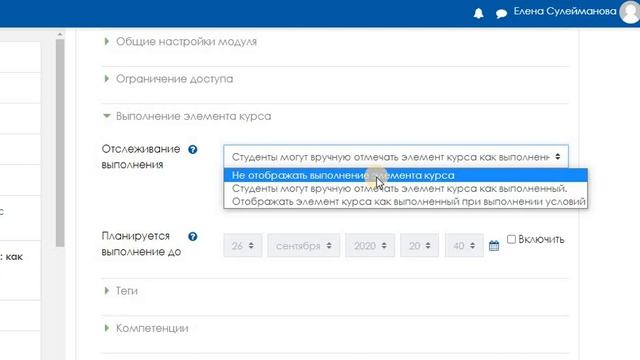This screenshot has width=640, height=360.
Task: Expand the Компетенции section
Action: tap(152, 328)
